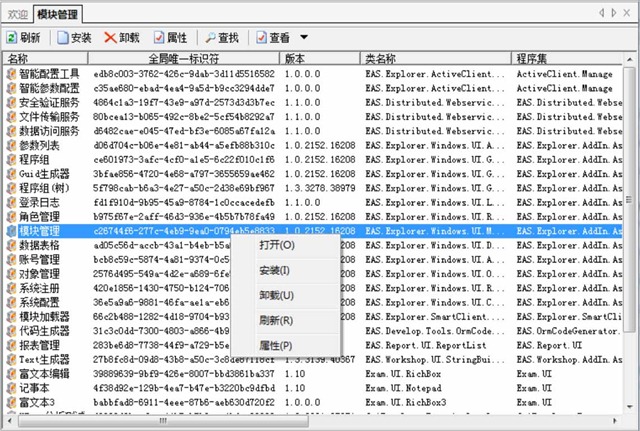The width and height of the screenshot is (640, 431).
Task: Choose 打开(O) in the context menu
Action: click(277, 245)
